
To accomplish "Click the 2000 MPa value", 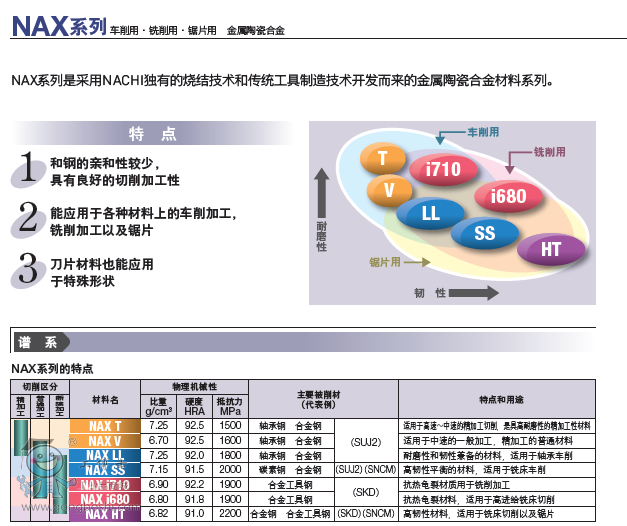I will pyautogui.click(x=230, y=470).
